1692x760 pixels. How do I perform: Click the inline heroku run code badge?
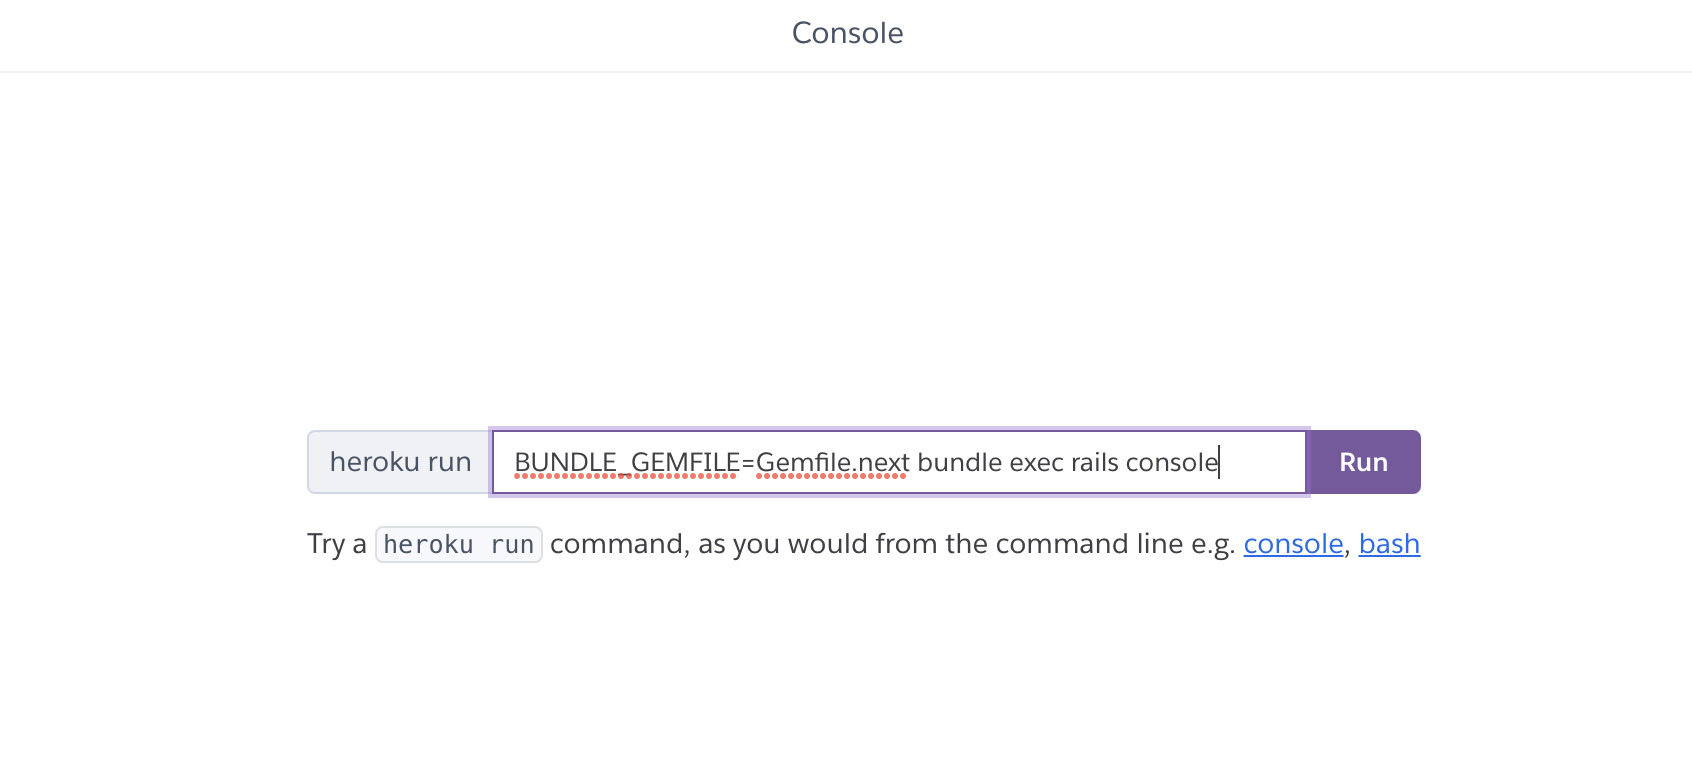click(x=458, y=544)
